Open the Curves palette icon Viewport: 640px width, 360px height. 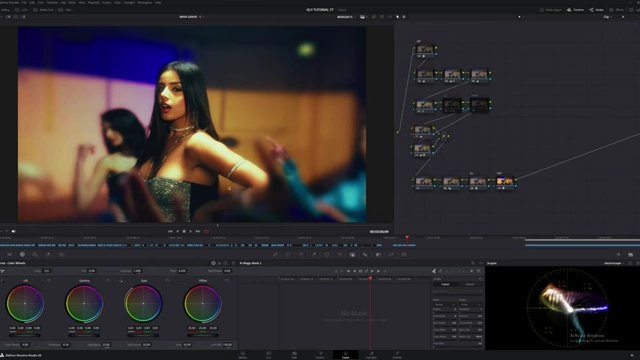tap(275, 254)
